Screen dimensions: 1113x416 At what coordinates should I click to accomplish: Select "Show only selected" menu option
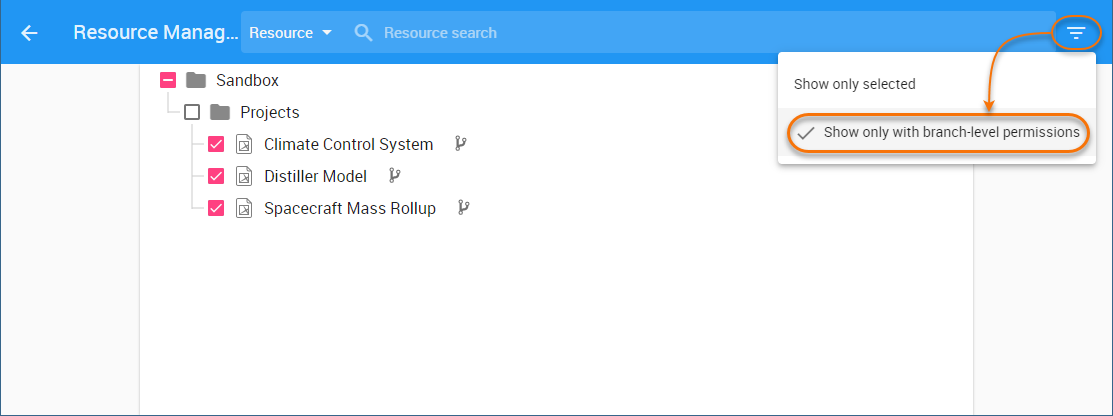coord(855,84)
